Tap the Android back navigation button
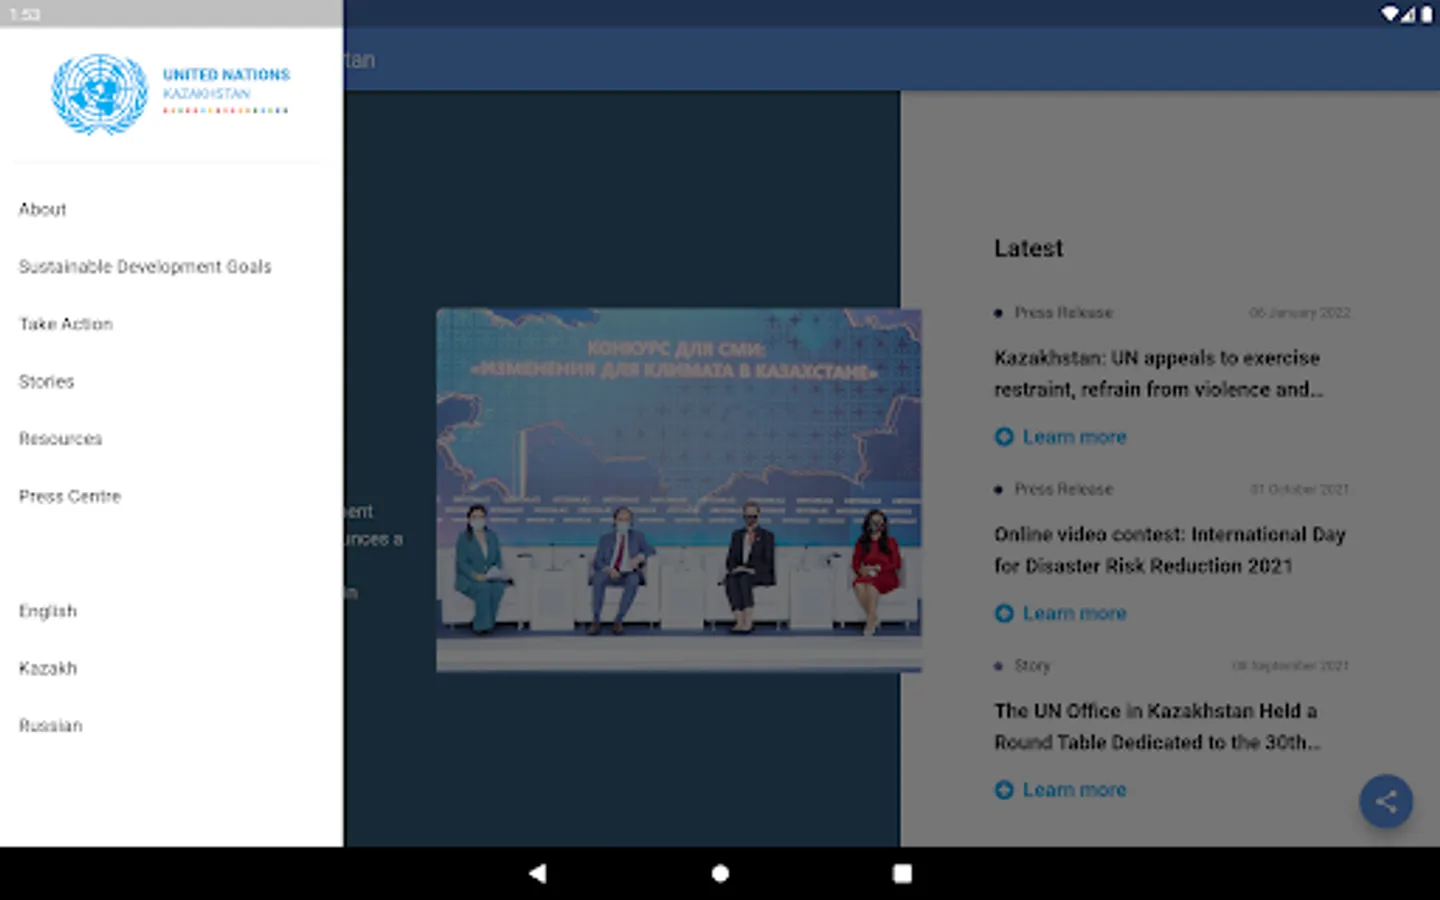 538,873
